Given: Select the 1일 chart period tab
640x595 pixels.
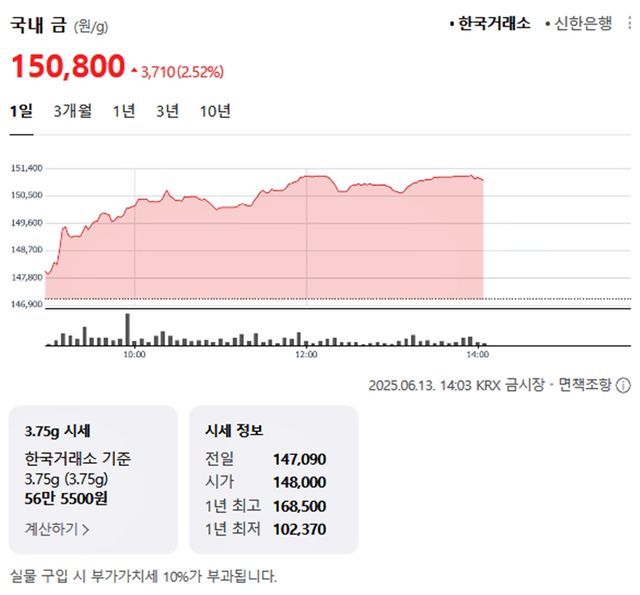Looking at the screenshot, I should 22,111.
